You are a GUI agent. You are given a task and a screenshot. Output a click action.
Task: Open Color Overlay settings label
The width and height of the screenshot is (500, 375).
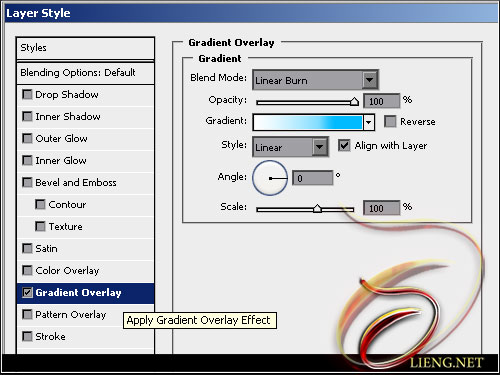point(67,271)
